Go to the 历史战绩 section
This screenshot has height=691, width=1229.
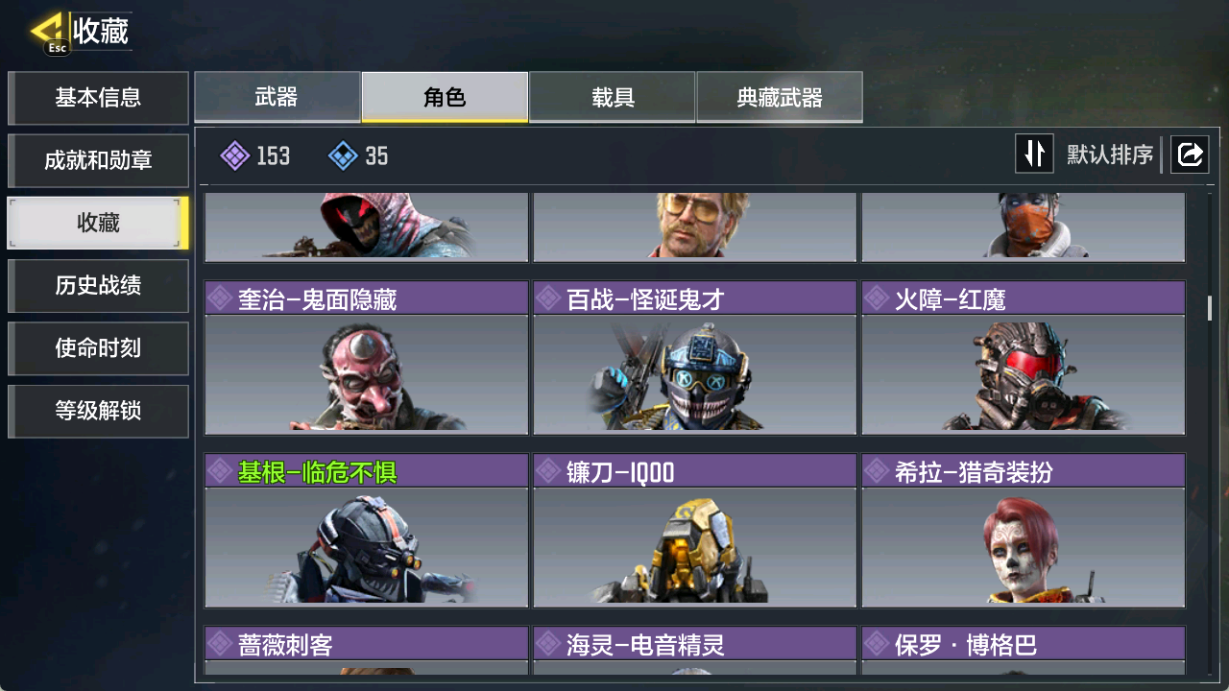(x=98, y=286)
